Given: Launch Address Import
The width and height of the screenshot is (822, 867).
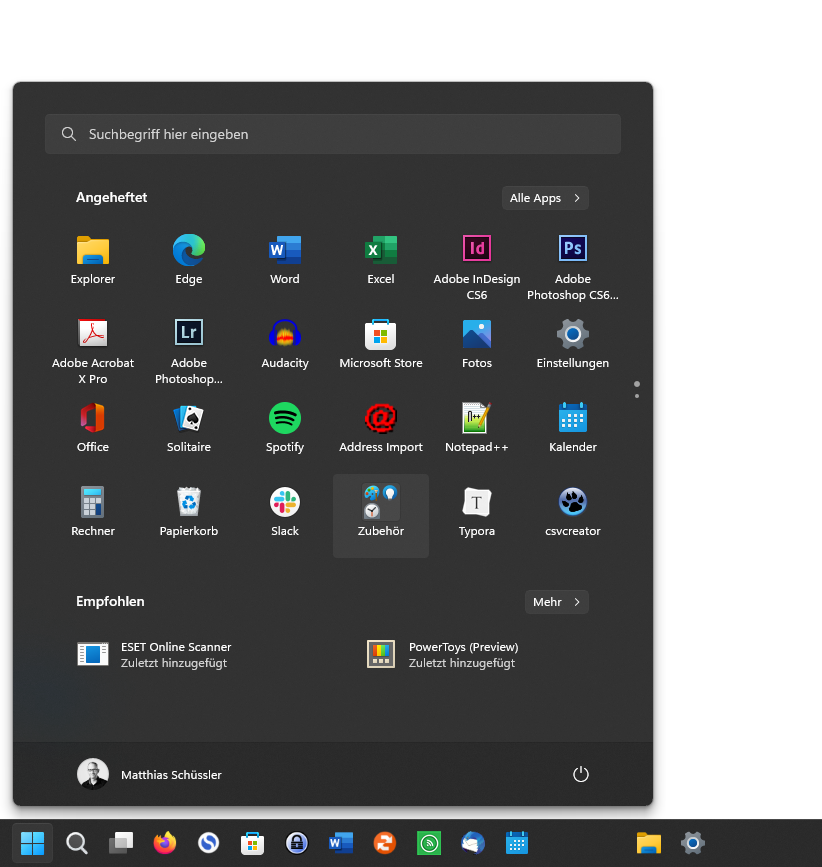Looking at the screenshot, I should (x=381, y=428).
